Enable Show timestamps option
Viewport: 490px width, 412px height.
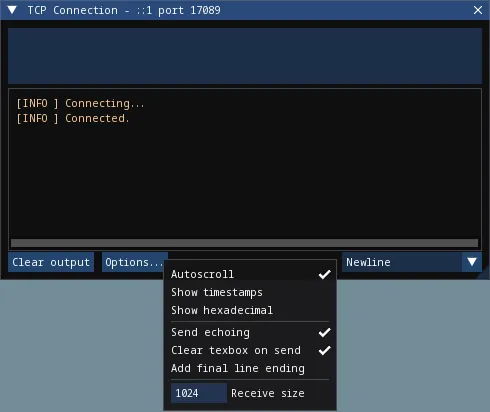coord(250,292)
